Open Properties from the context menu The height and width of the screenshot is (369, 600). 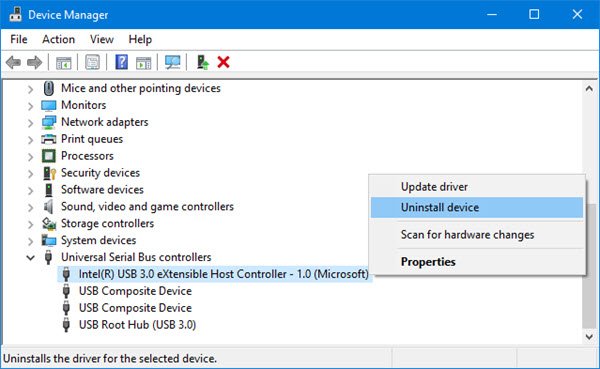477,262
